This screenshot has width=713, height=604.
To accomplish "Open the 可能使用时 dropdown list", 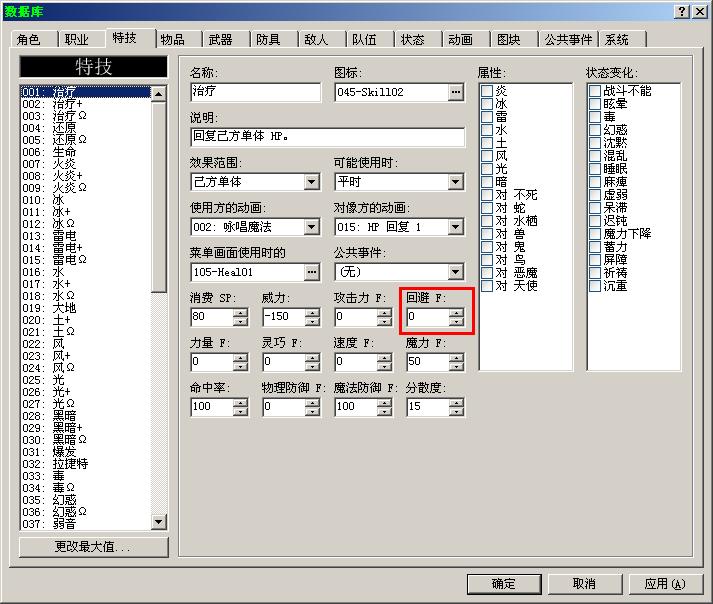I will point(456,182).
